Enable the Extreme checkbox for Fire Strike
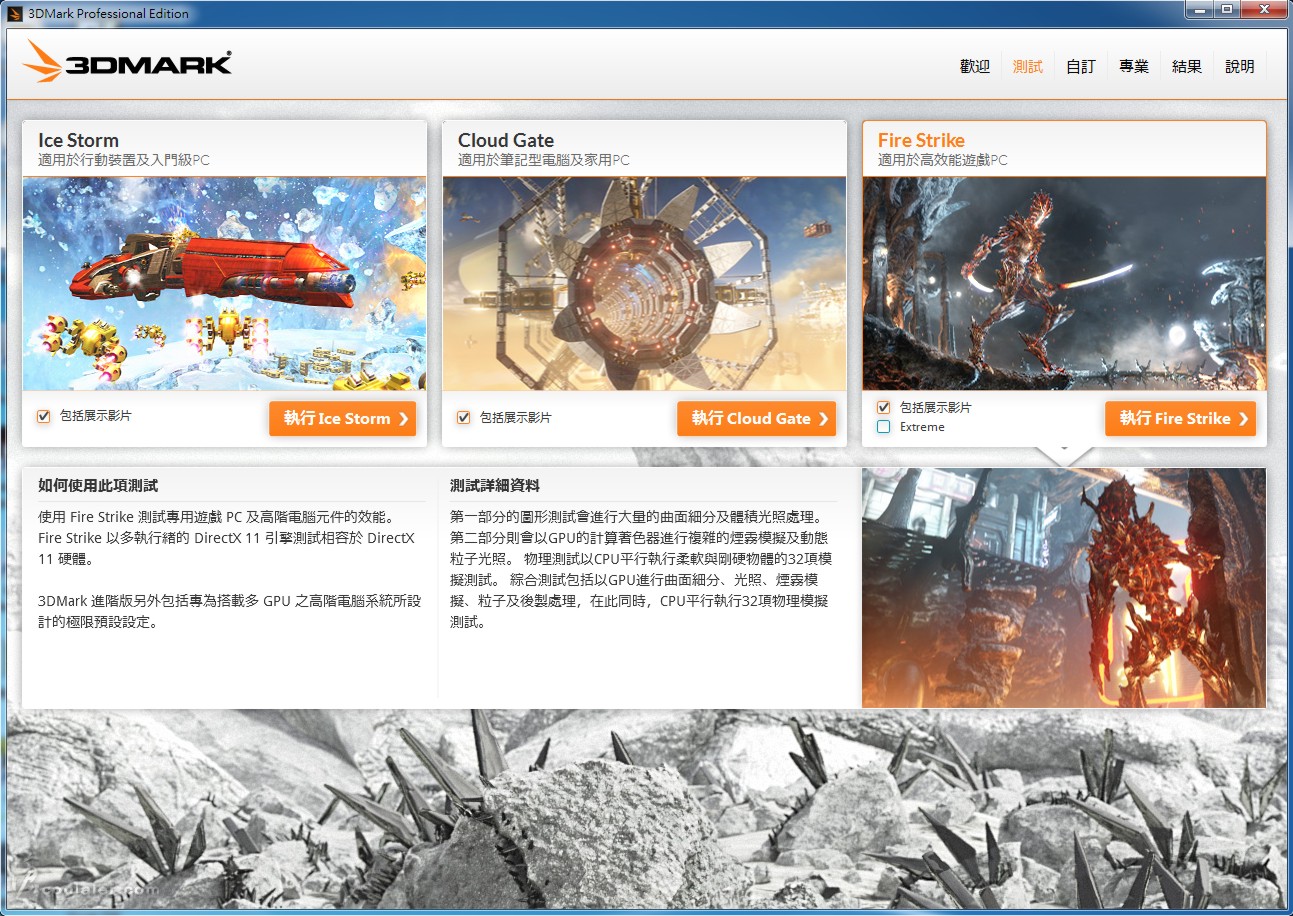1293x916 pixels. 884,427
